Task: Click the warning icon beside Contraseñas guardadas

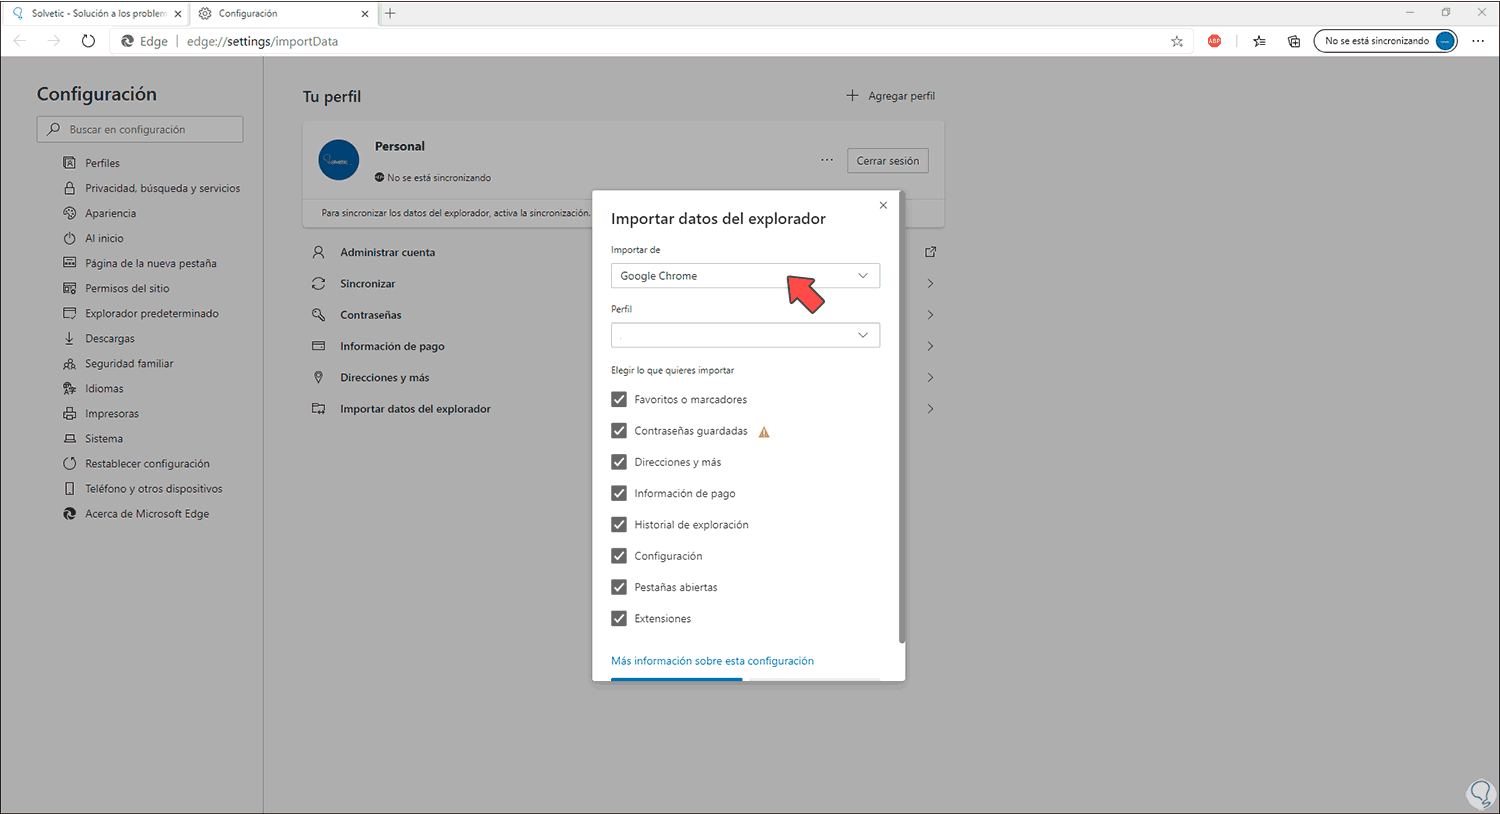Action: click(x=764, y=432)
